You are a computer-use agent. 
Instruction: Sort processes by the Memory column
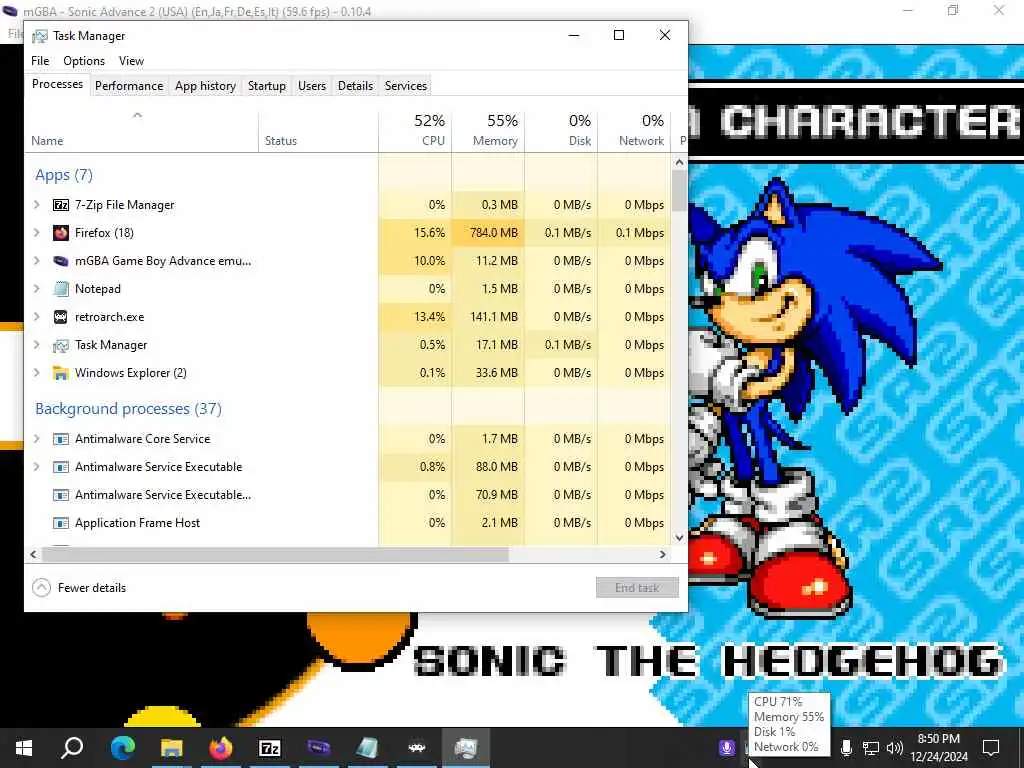tap(488, 131)
